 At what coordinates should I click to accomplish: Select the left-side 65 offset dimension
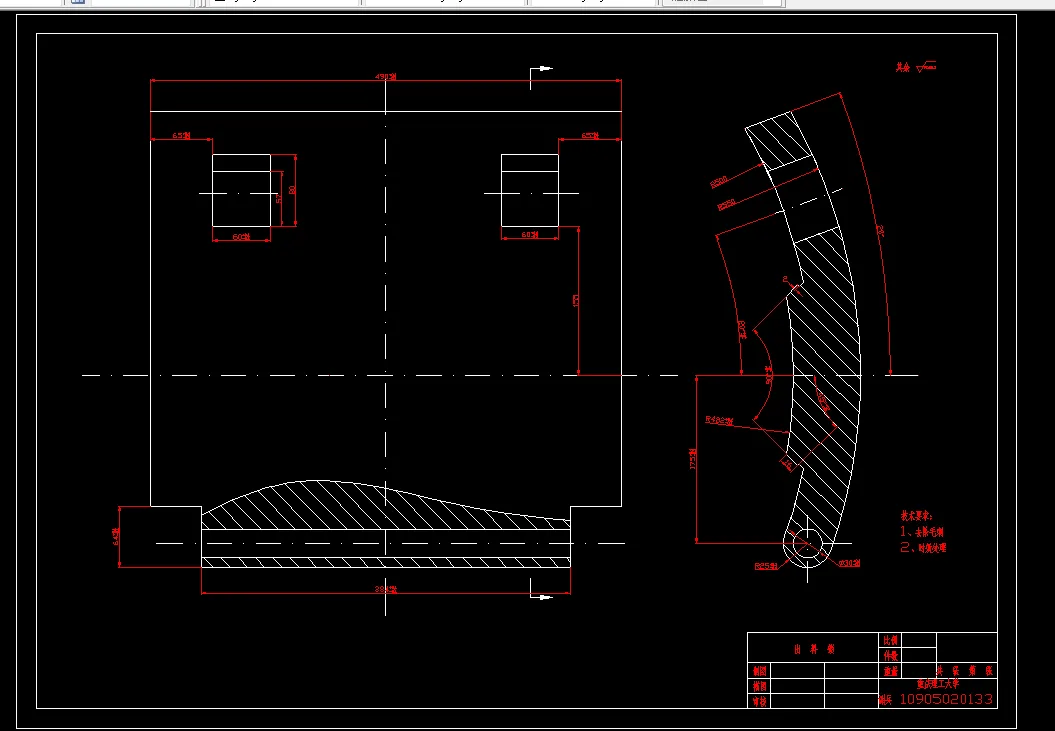tap(182, 135)
